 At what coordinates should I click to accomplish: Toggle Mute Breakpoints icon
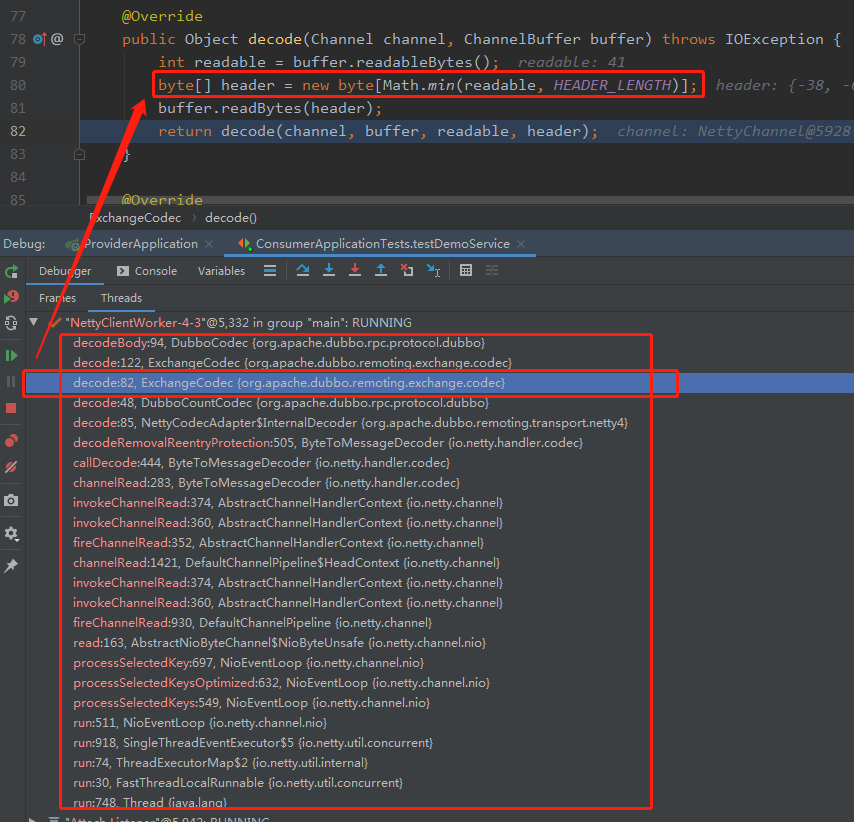coord(11,467)
